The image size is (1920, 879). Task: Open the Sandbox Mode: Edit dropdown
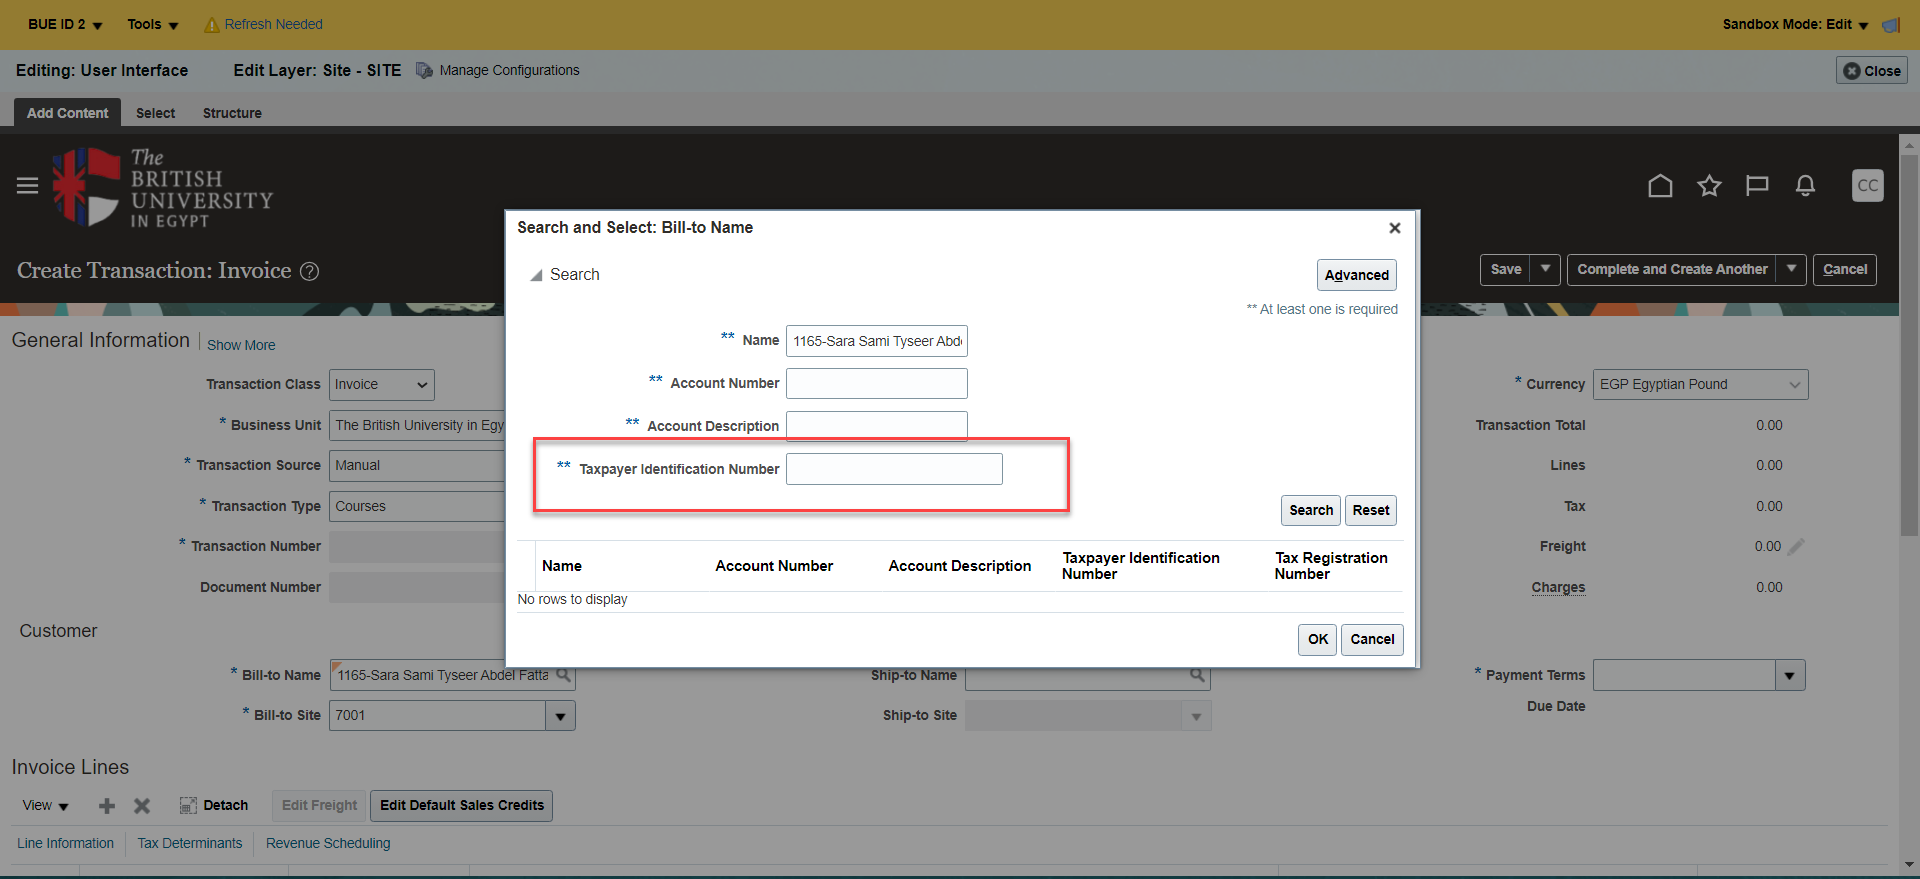click(1796, 24)
